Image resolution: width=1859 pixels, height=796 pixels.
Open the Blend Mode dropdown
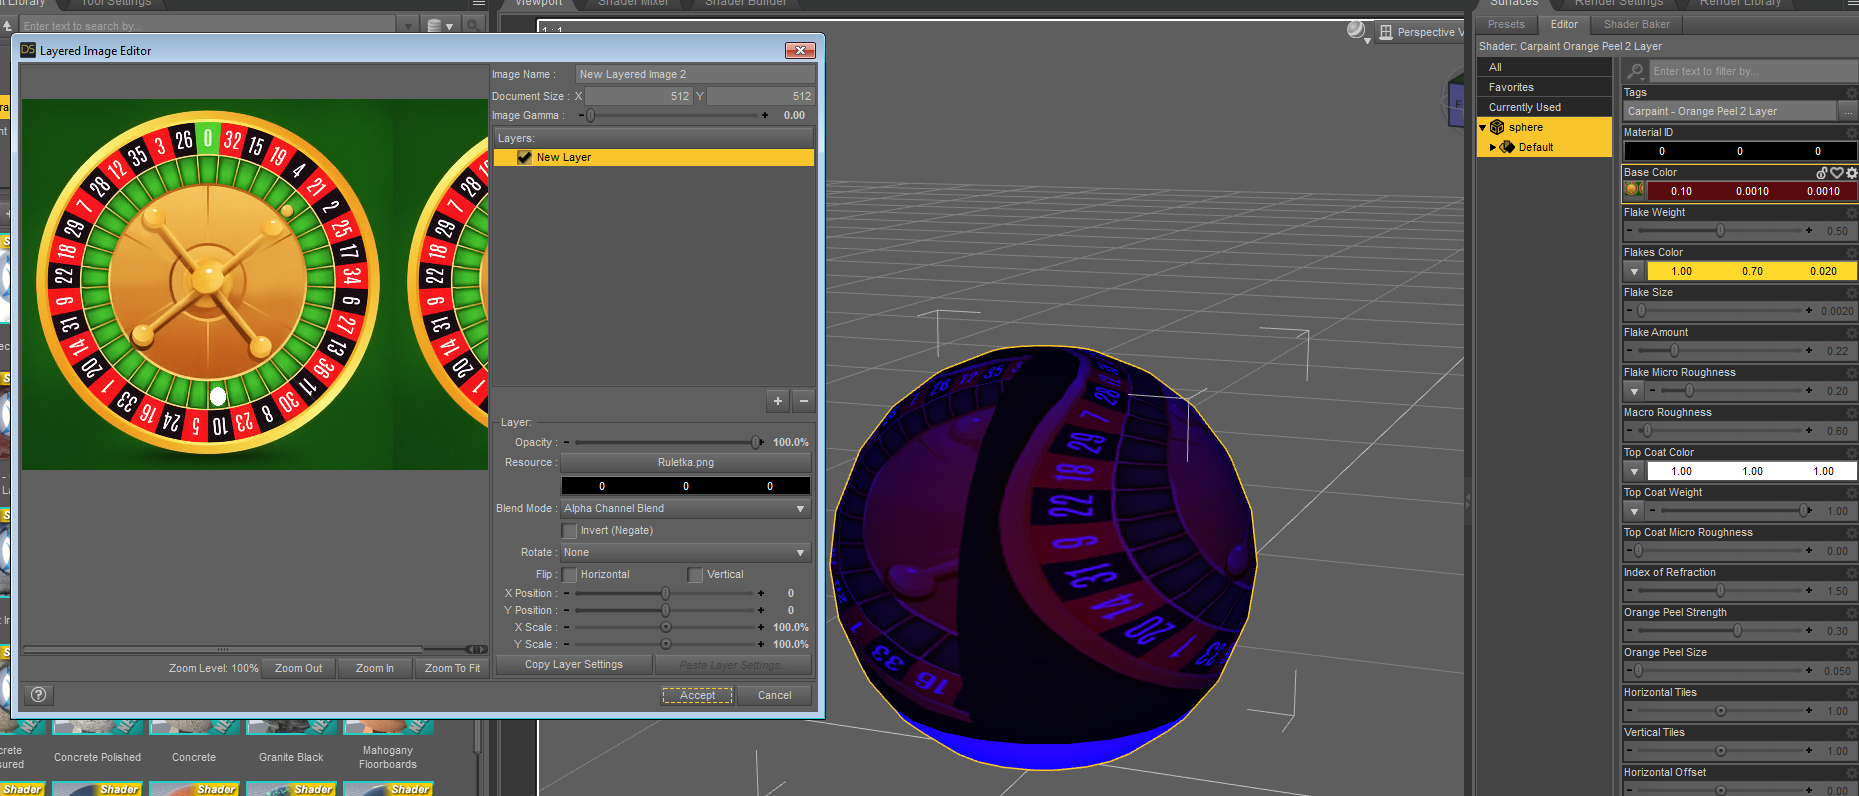[x=685, y=509]
